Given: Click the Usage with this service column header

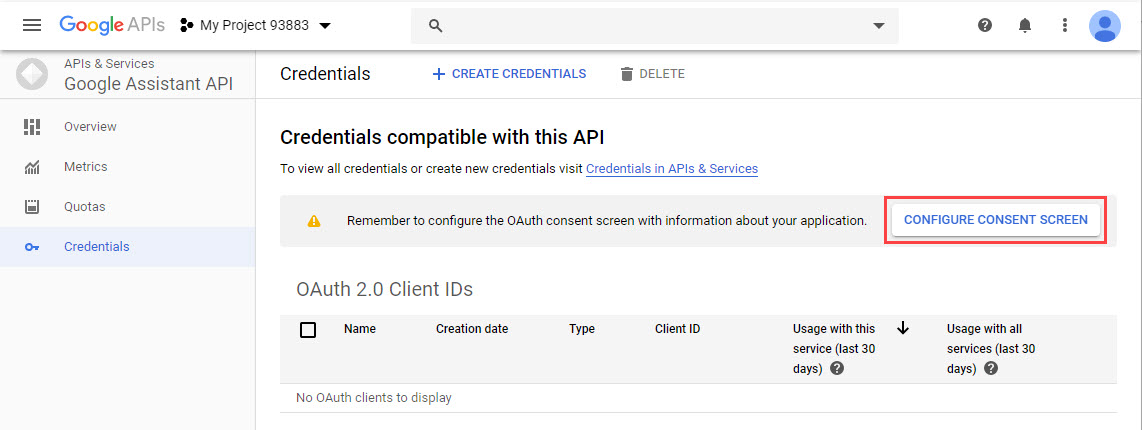Looking at the screenshot, I should (x=834, y=348).
